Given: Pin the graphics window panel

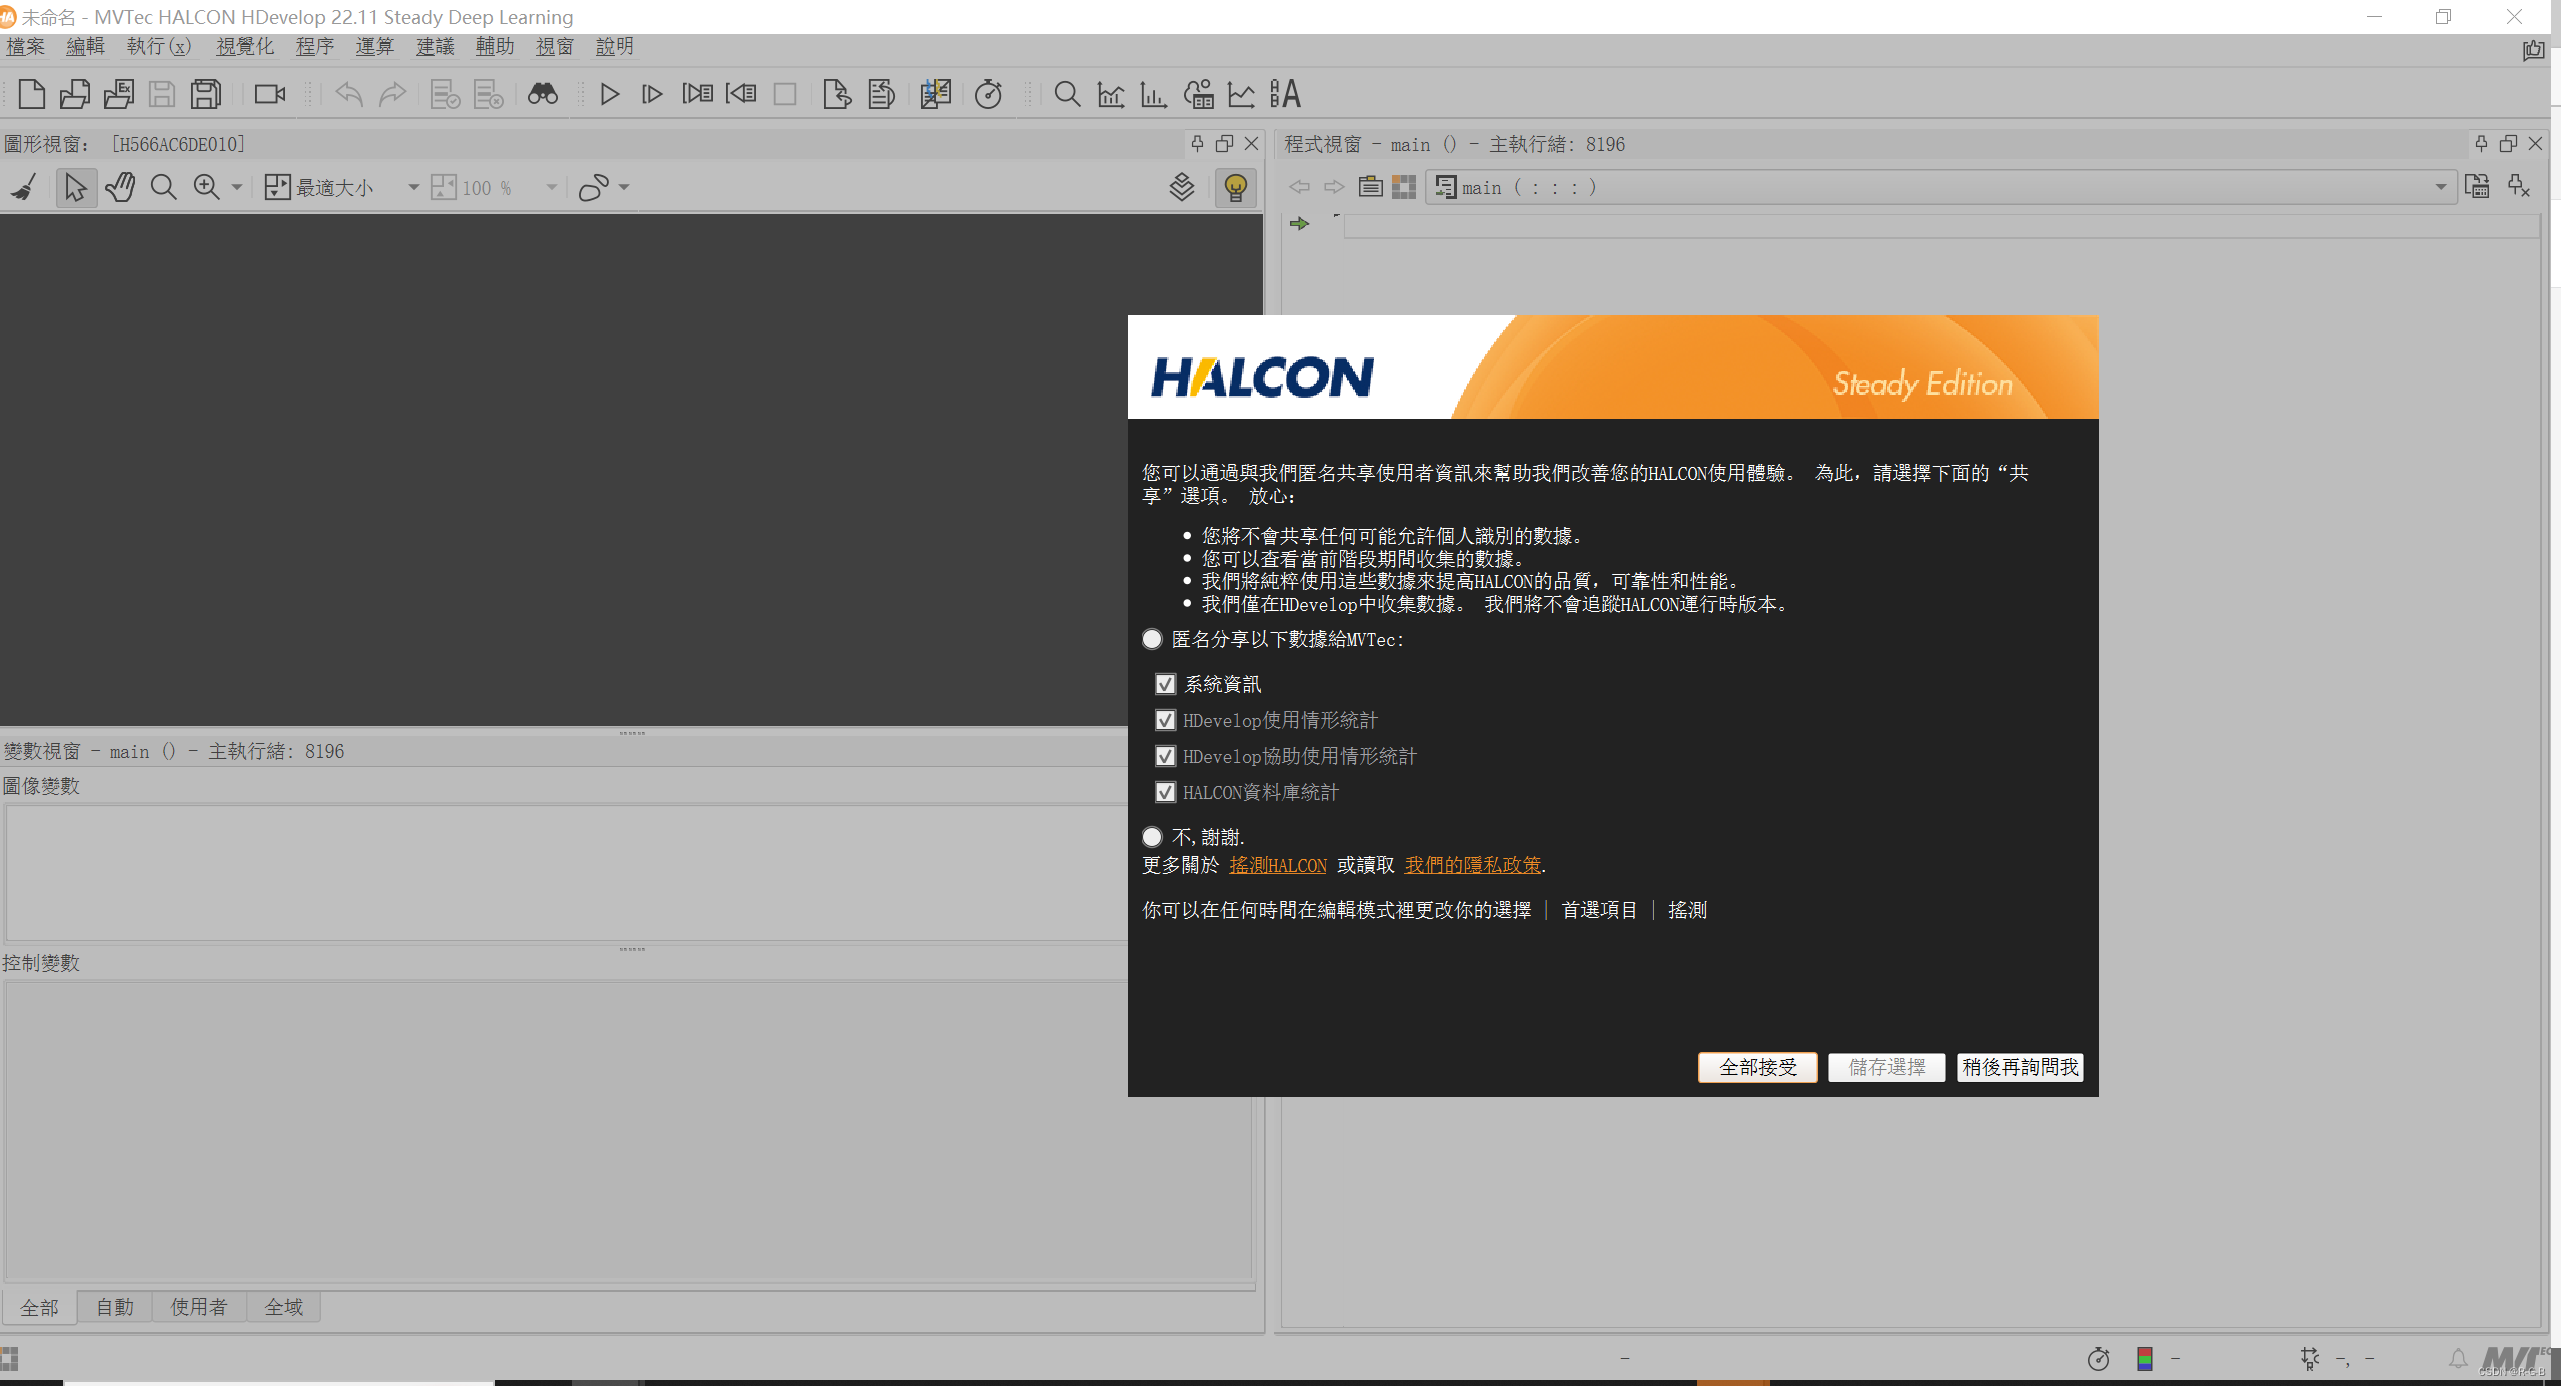Looking at the screenshot, I should click(x=1197, y=143).
